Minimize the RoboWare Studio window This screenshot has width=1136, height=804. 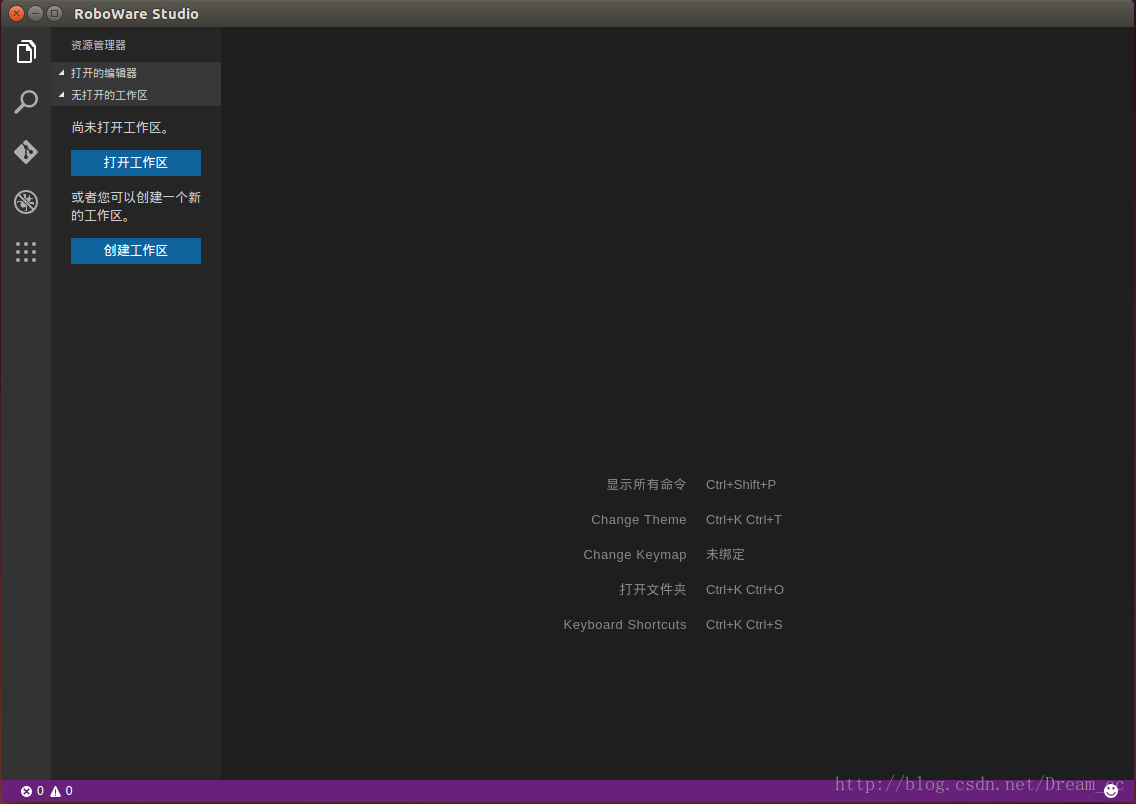[x=35, y=13]
